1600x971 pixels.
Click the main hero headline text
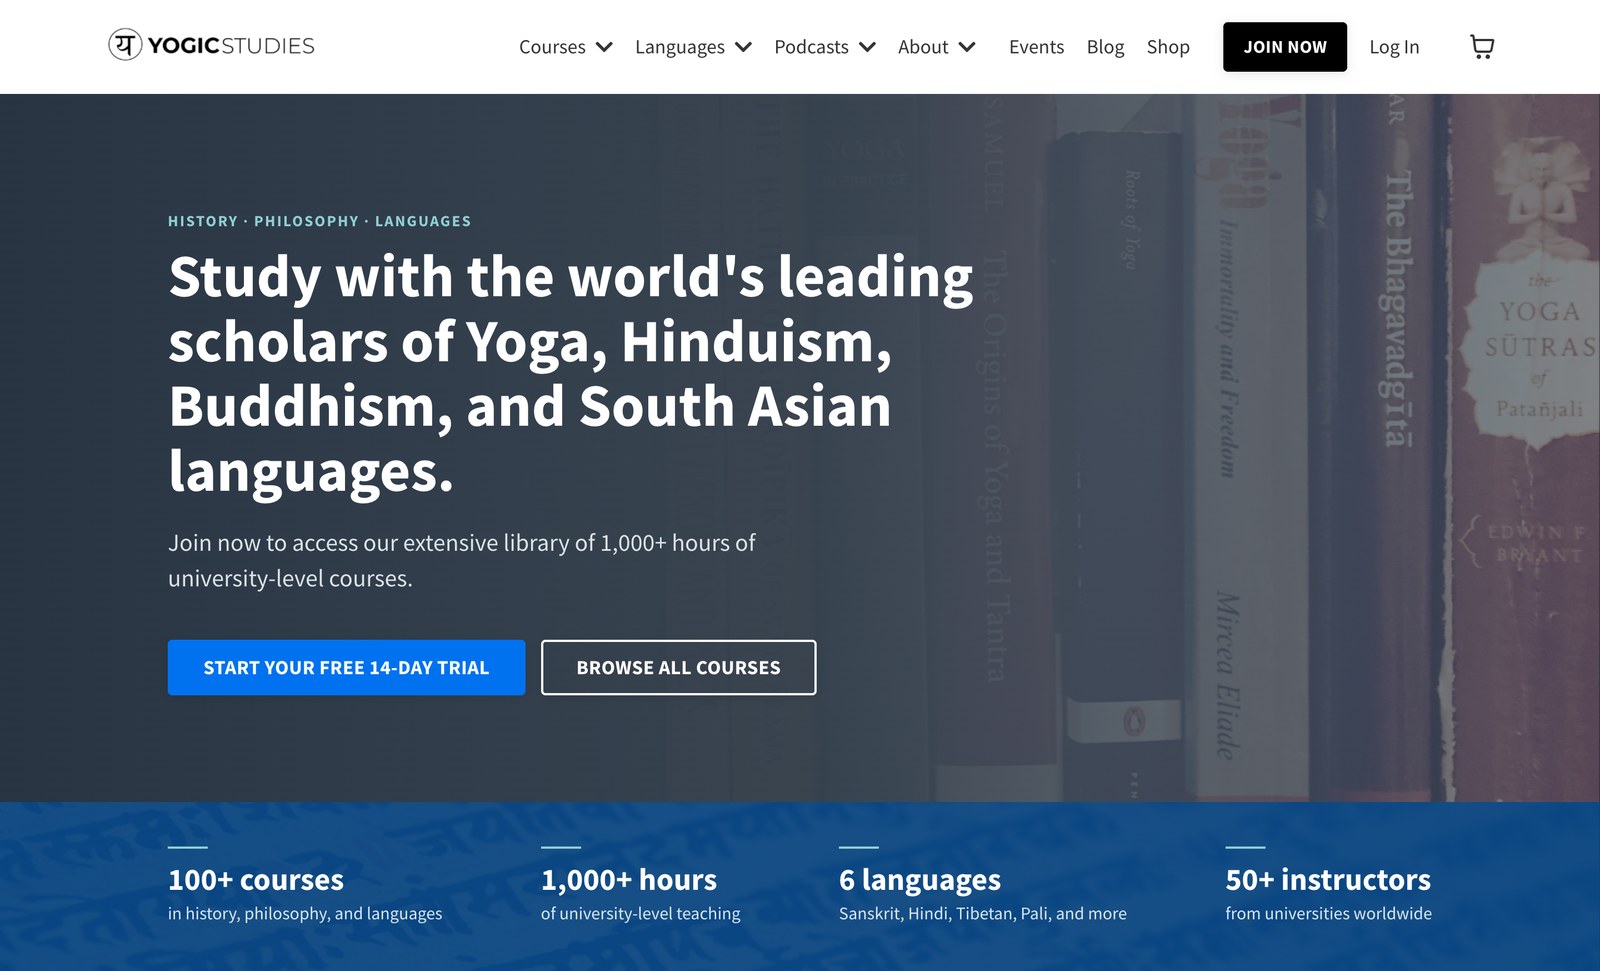pos(570,374)
